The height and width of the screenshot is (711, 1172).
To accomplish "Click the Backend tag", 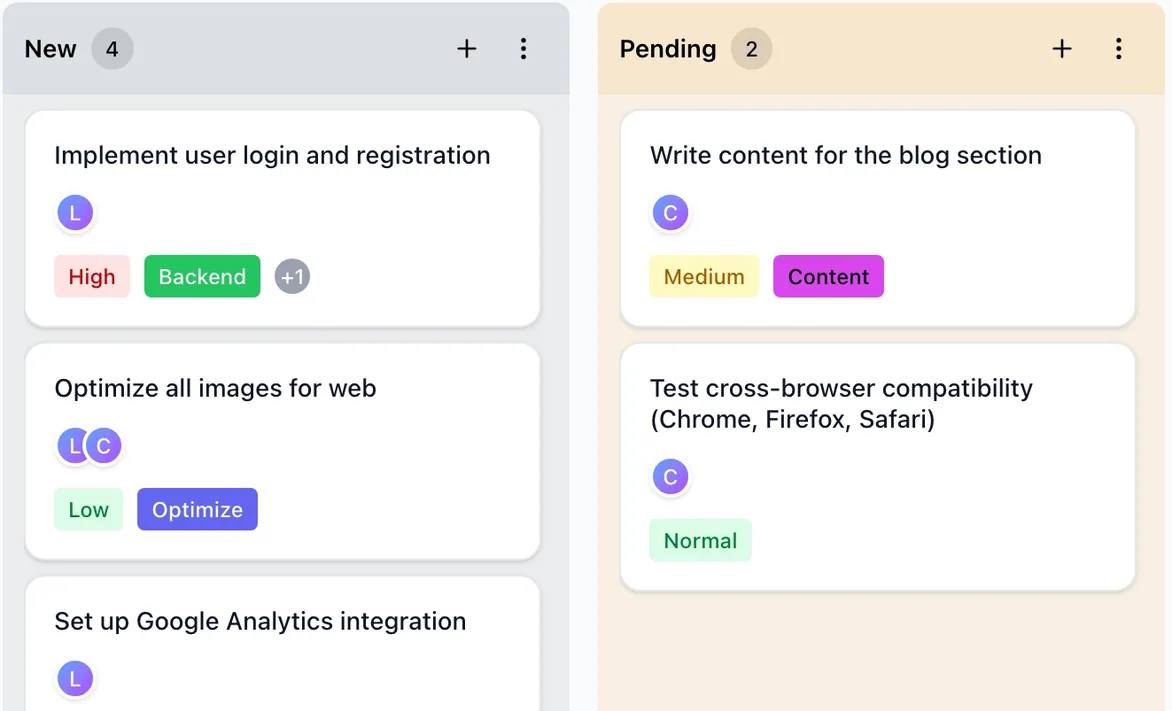I will point(203,277).
